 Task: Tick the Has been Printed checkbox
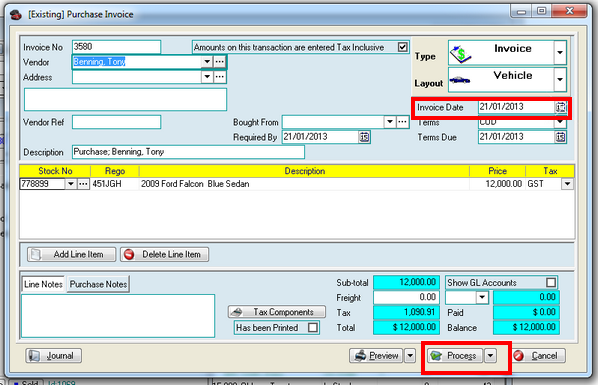(x=313, y=327)
